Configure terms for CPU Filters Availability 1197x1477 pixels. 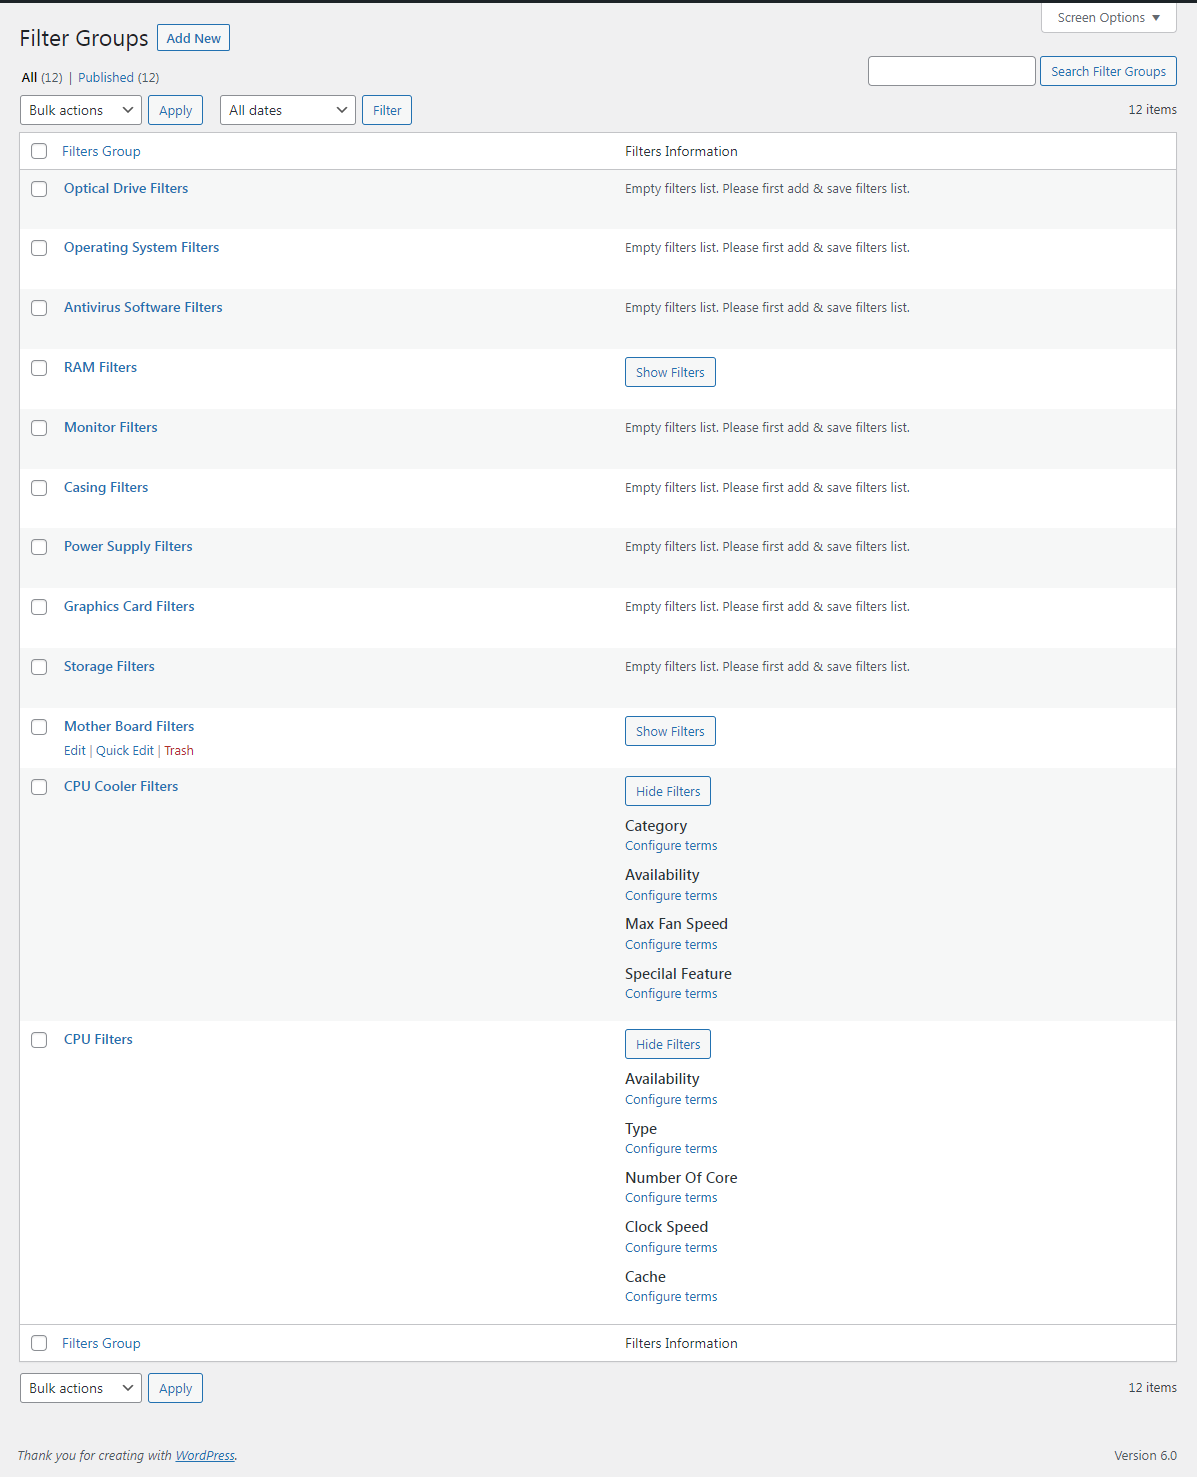pos(671,1099)
